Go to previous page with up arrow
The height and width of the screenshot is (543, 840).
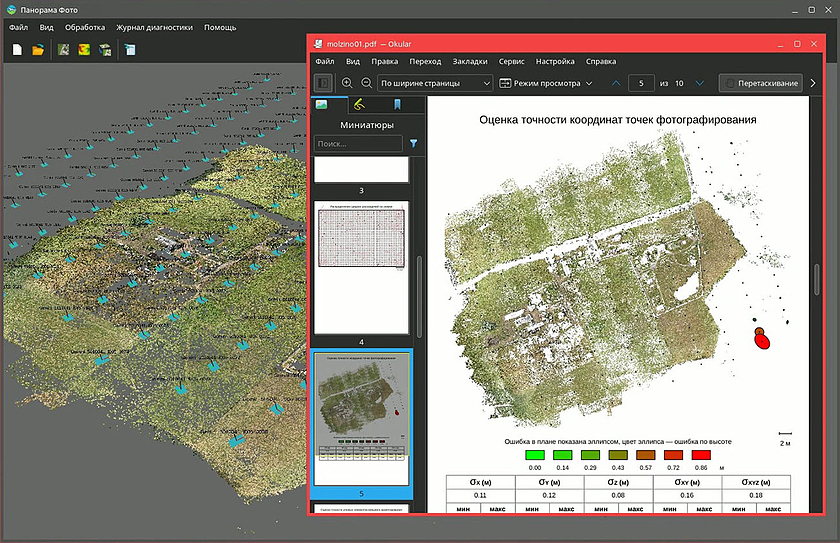615,83
